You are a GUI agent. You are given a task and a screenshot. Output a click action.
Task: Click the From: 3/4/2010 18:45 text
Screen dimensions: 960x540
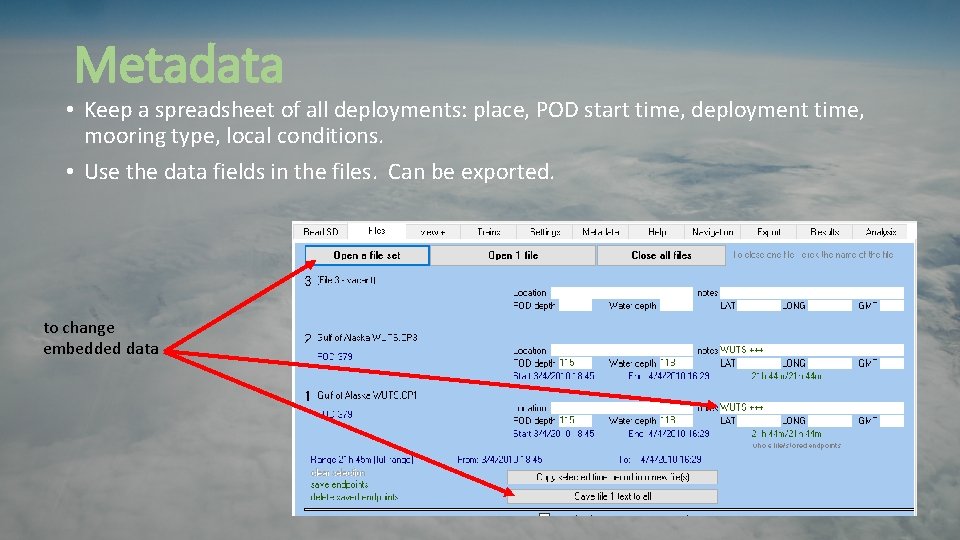[500, 459]
